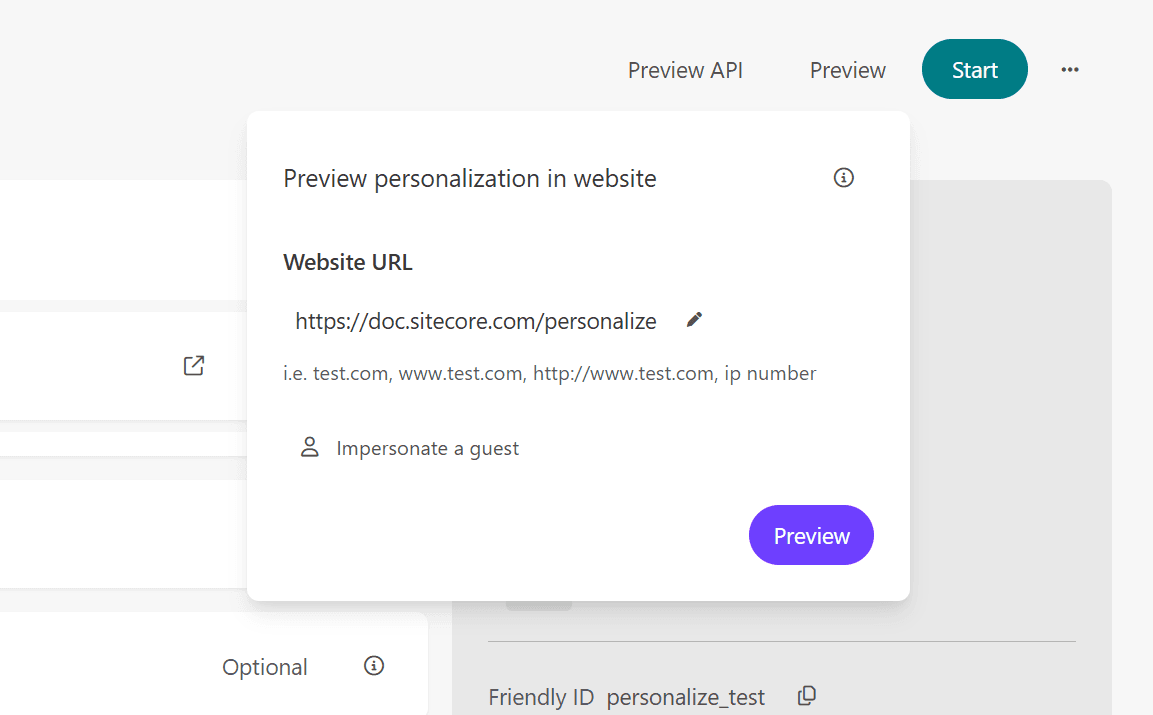This screenshot has height=715, width=1153.
Task: Click pencil icon to edit website URL
Action: pos(695,320)
